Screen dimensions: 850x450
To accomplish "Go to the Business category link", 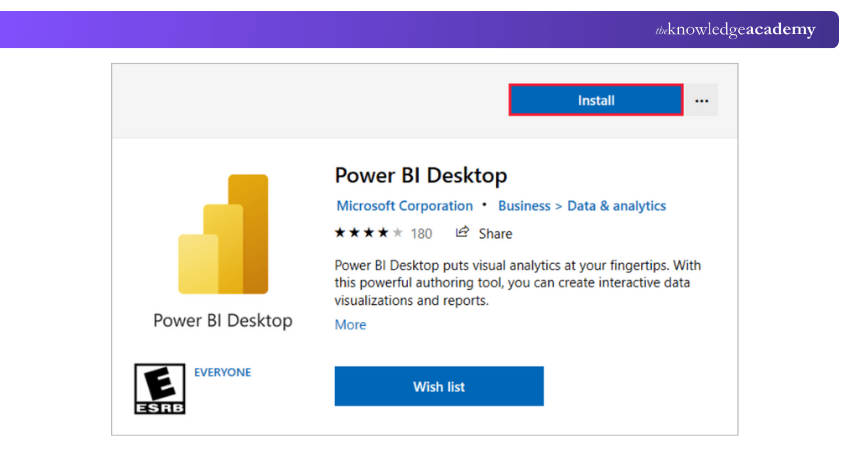I will (524, 206).
